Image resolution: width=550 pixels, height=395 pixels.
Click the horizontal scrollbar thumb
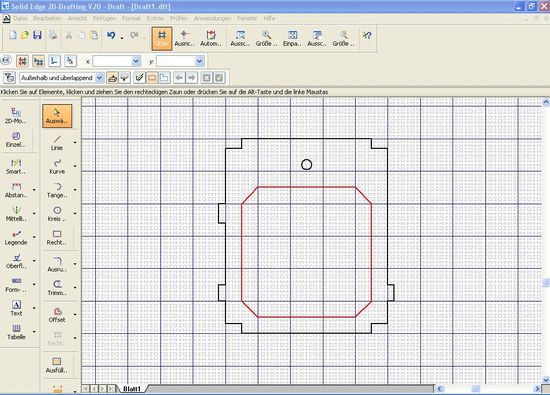tap(476, 389)
